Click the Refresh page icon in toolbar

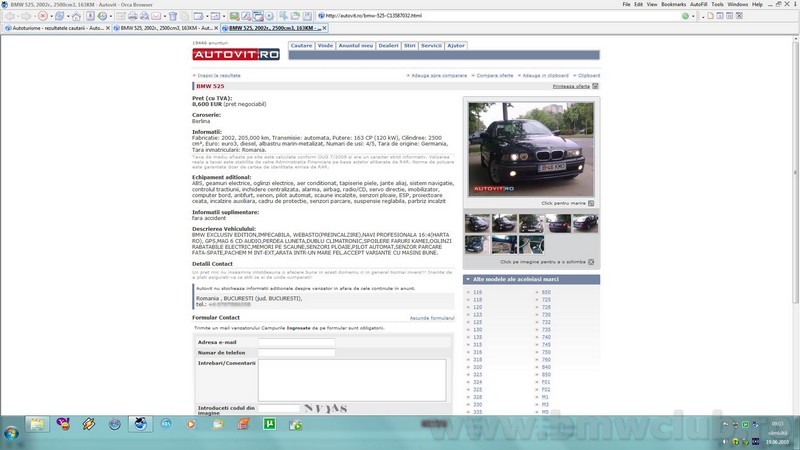(60, 16)
